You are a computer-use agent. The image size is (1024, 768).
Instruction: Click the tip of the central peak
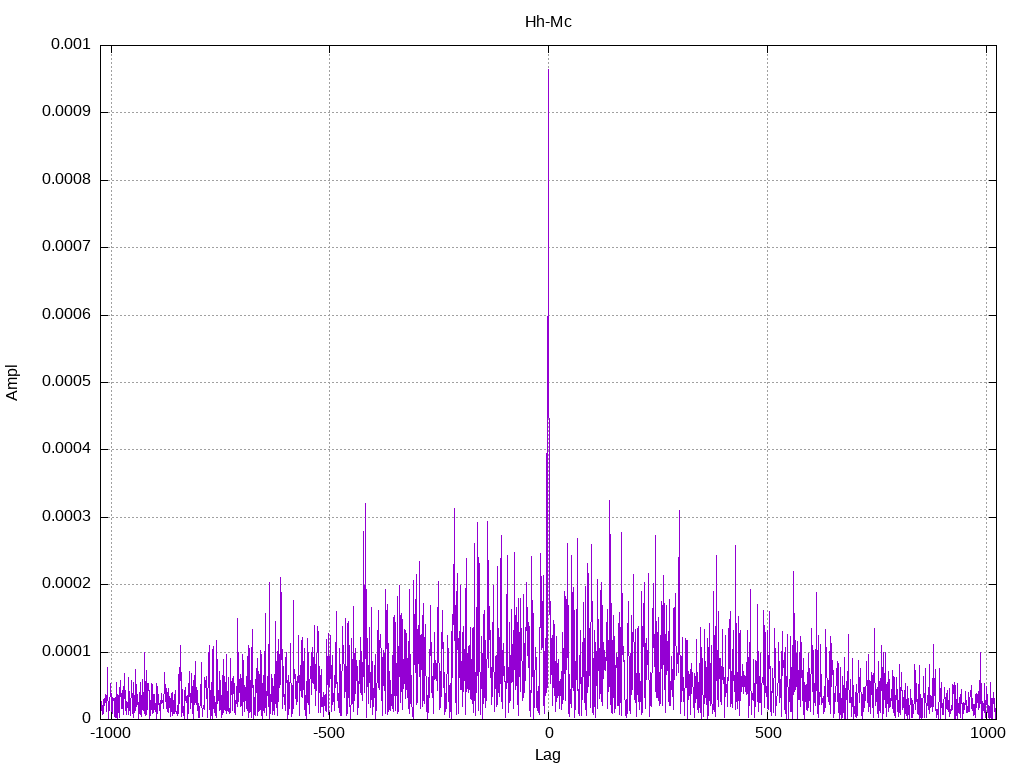548,69
